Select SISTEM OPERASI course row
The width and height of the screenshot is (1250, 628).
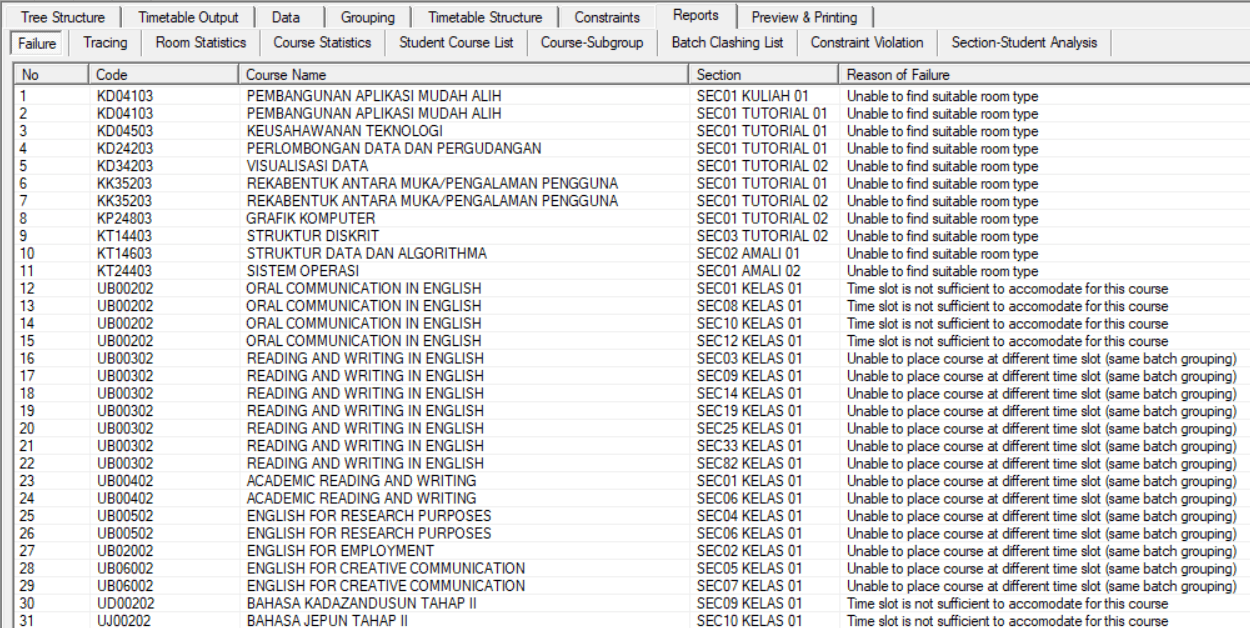[632, 271]
